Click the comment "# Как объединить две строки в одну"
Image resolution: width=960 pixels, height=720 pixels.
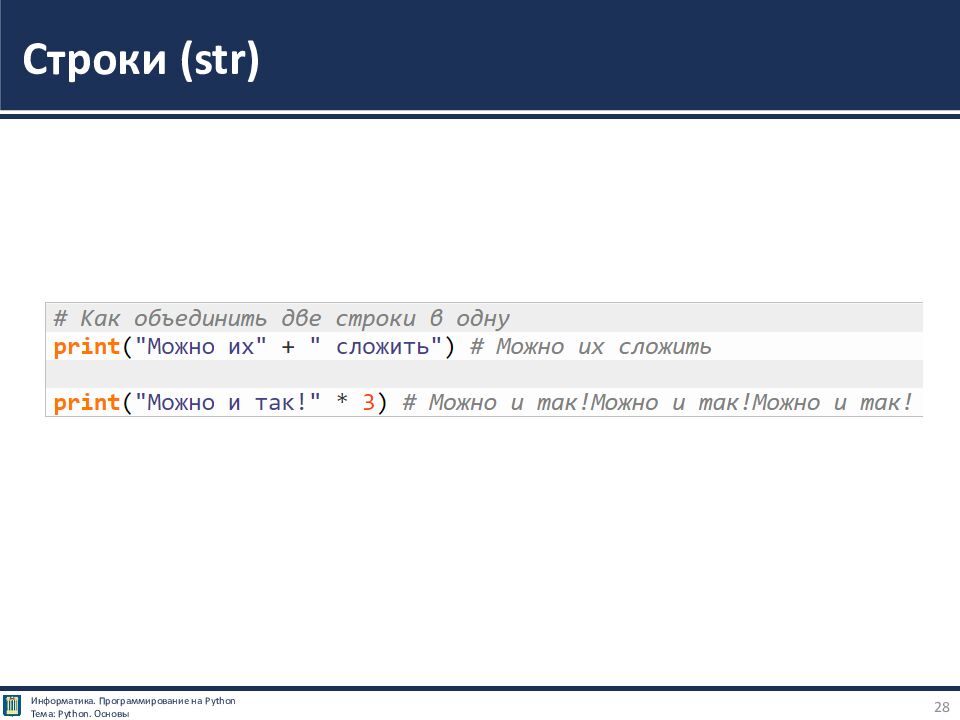[x=281, y=319]
